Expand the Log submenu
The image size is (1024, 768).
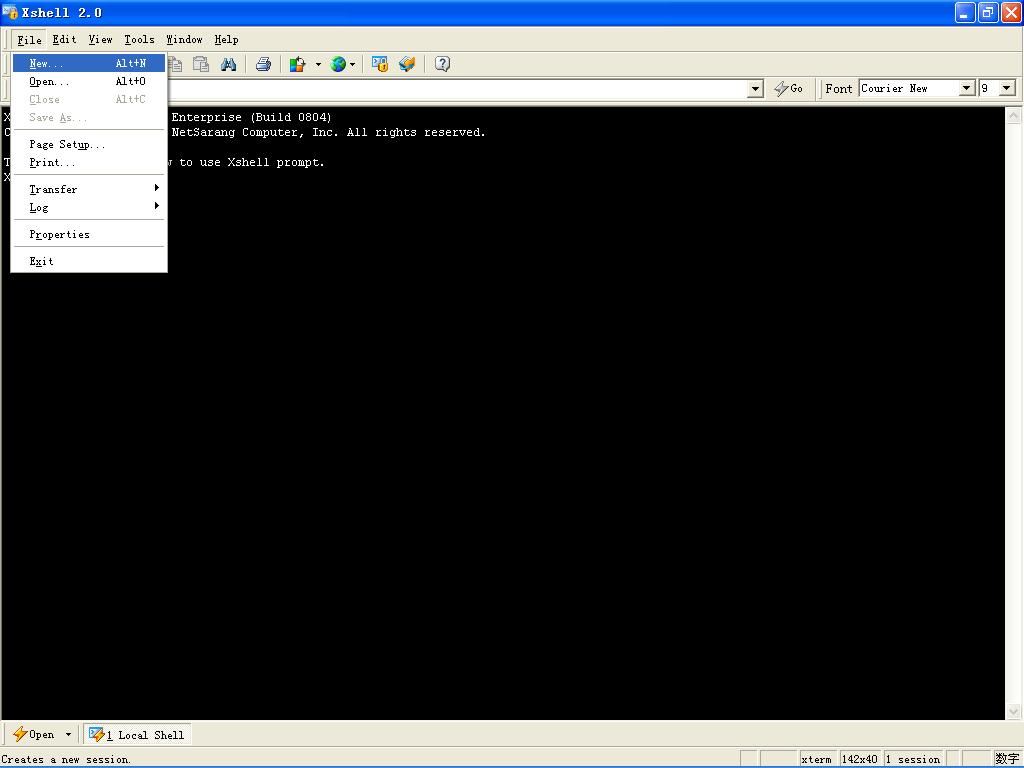89,207
